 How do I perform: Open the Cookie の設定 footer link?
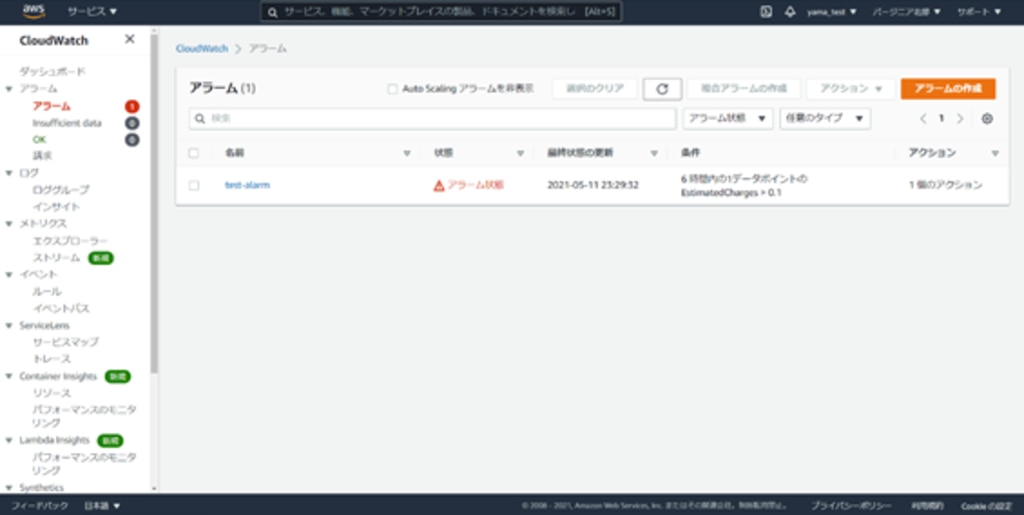[x=986, y=506]
